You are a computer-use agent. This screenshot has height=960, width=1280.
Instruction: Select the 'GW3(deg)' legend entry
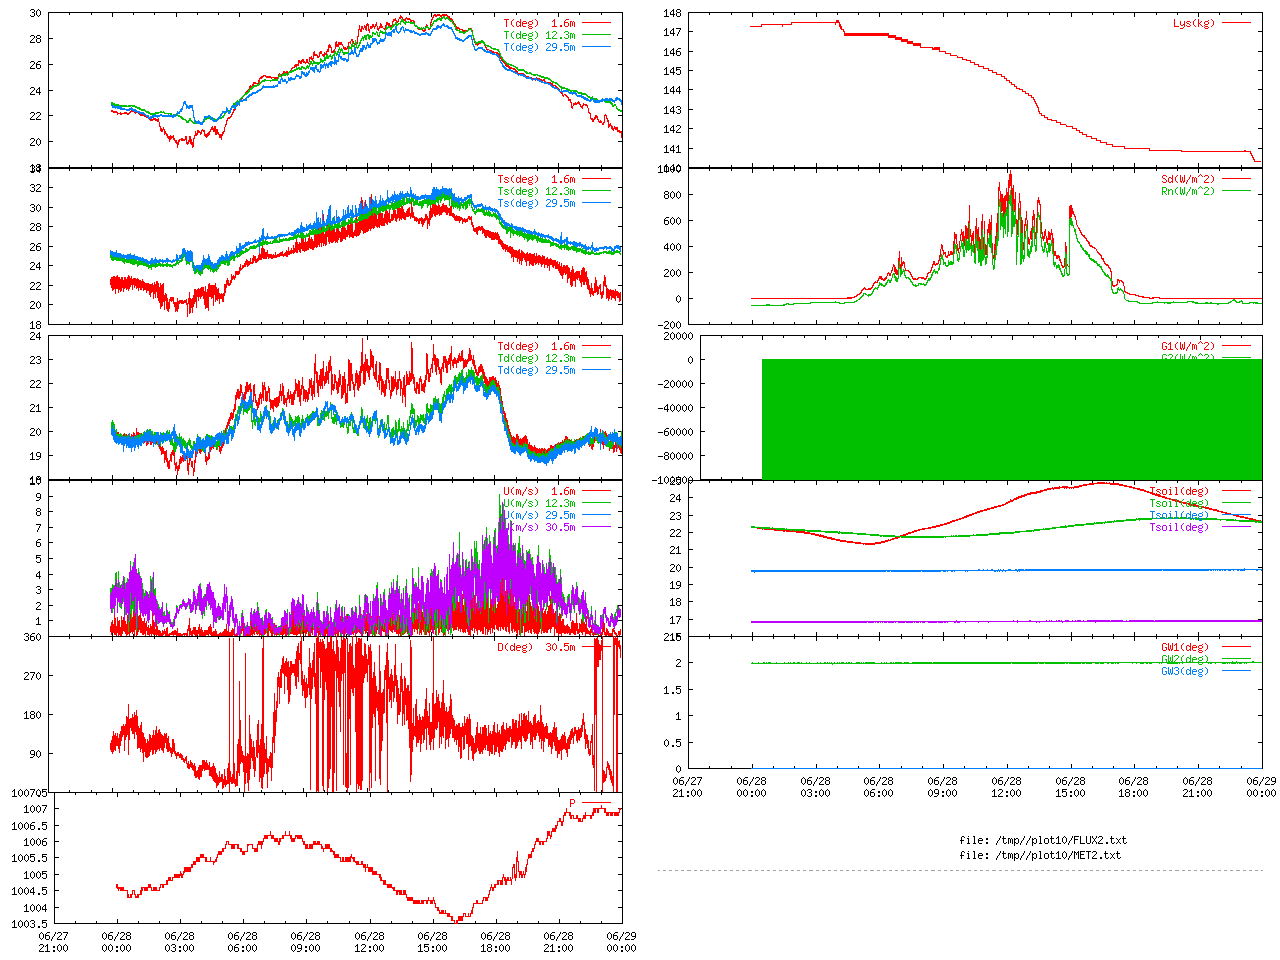(1185, 672)
